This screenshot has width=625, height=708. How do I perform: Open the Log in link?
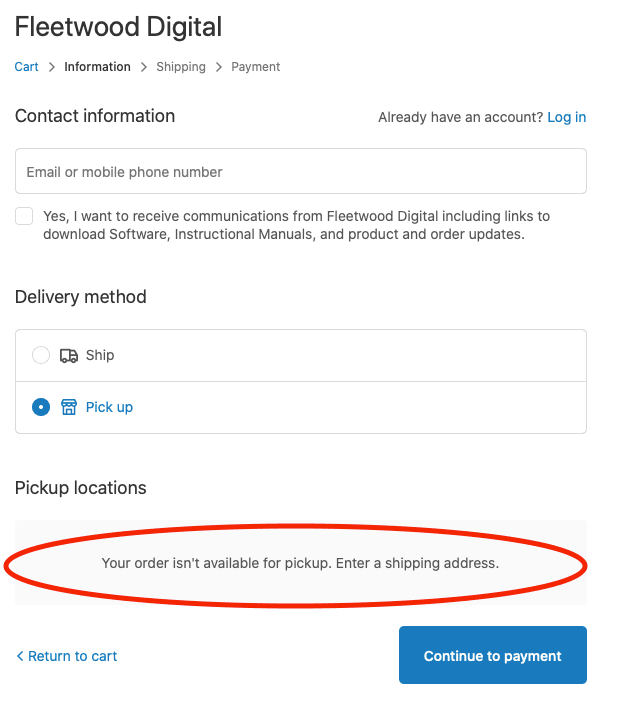pos(567,117)
